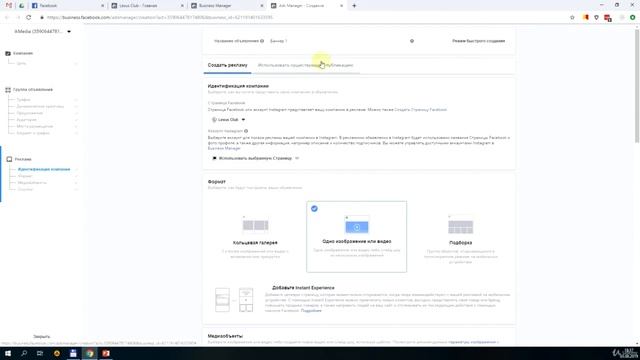Click info icon beside Название объявления
This screenshot has width=640, height=360.
pos(262,41)
